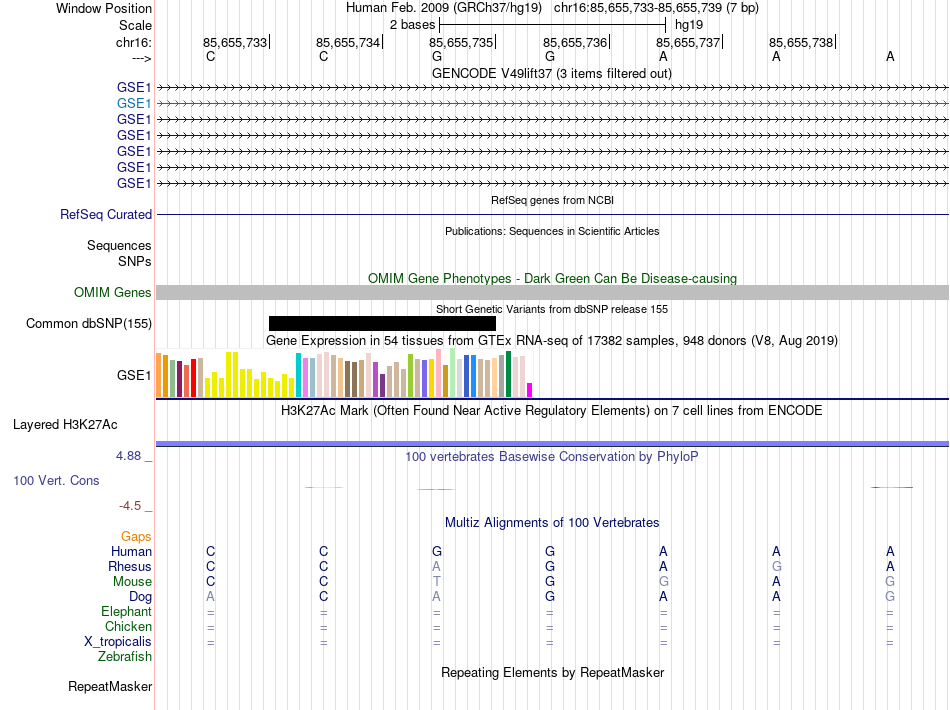
Task: Click the RepeatMasker track label
Action: point(110,687)
